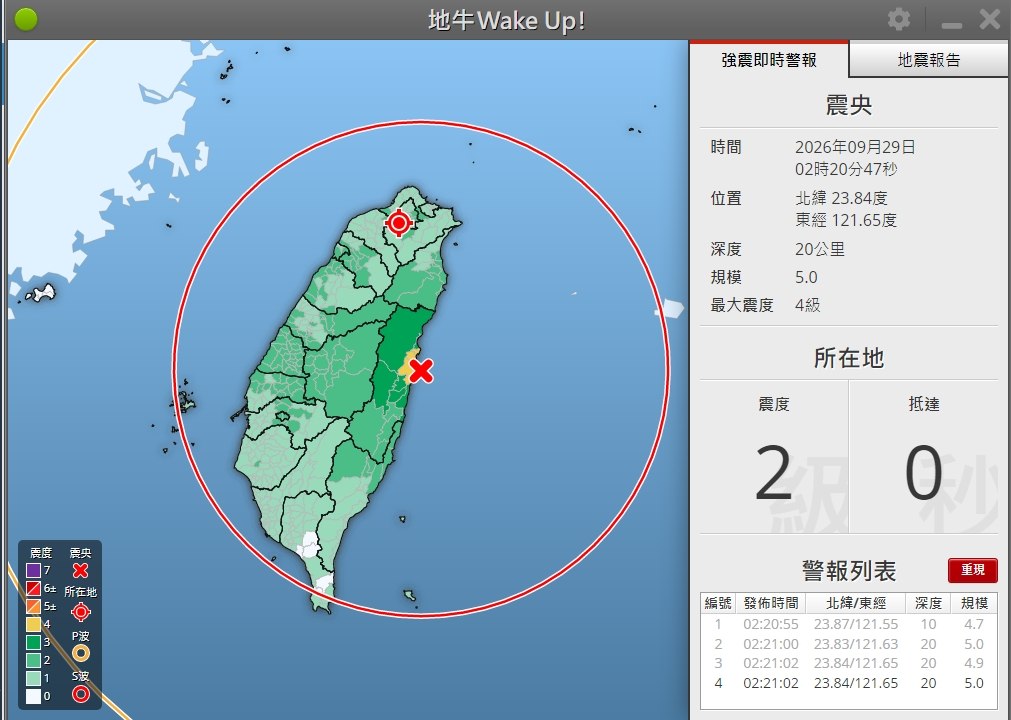Click the red X epicenter marker on map
This screenshot has width=1011, height=720.
[x=421, y=371]
